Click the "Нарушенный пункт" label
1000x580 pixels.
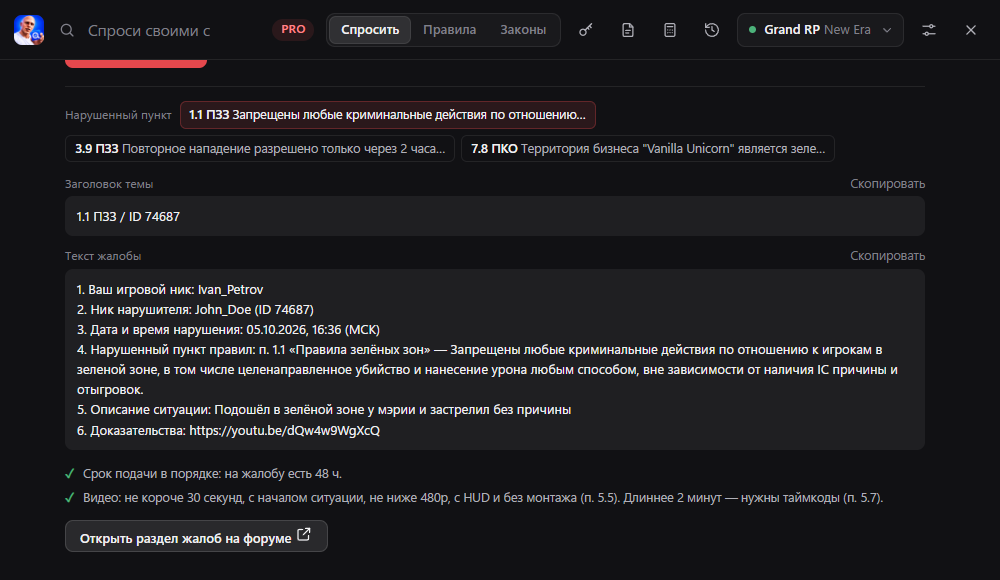pyautogui.click(x=118, y=115)
